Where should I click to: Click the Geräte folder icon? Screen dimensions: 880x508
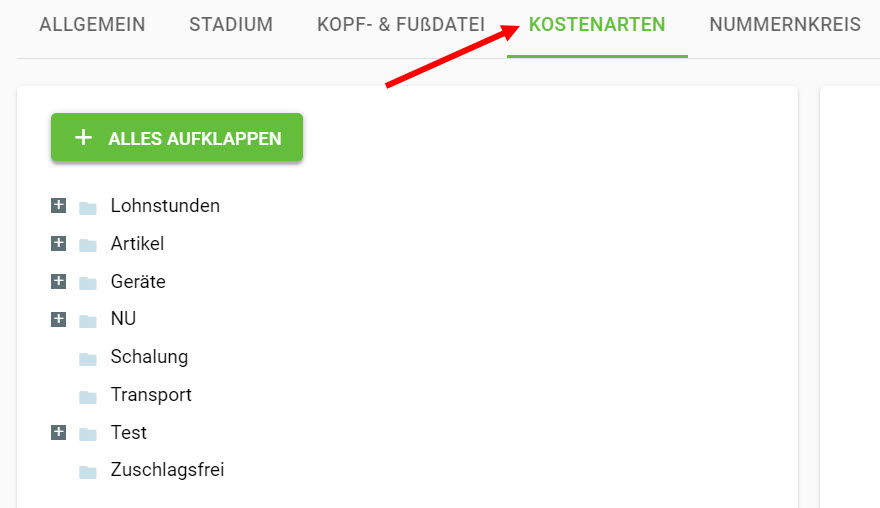[88, 283]
